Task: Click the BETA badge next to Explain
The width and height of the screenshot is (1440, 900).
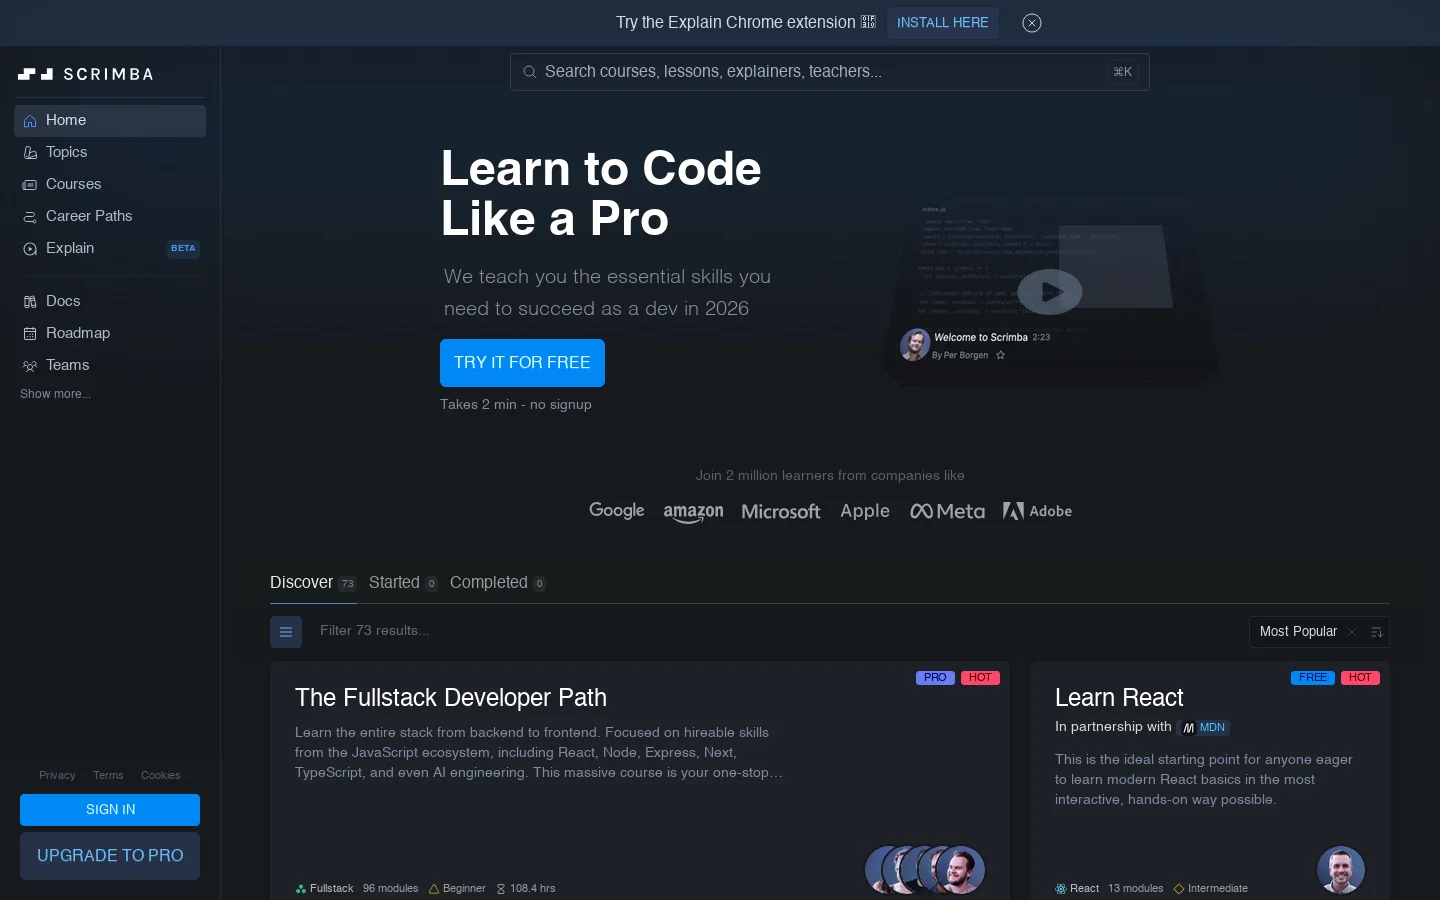Action: tap(183, 248)
